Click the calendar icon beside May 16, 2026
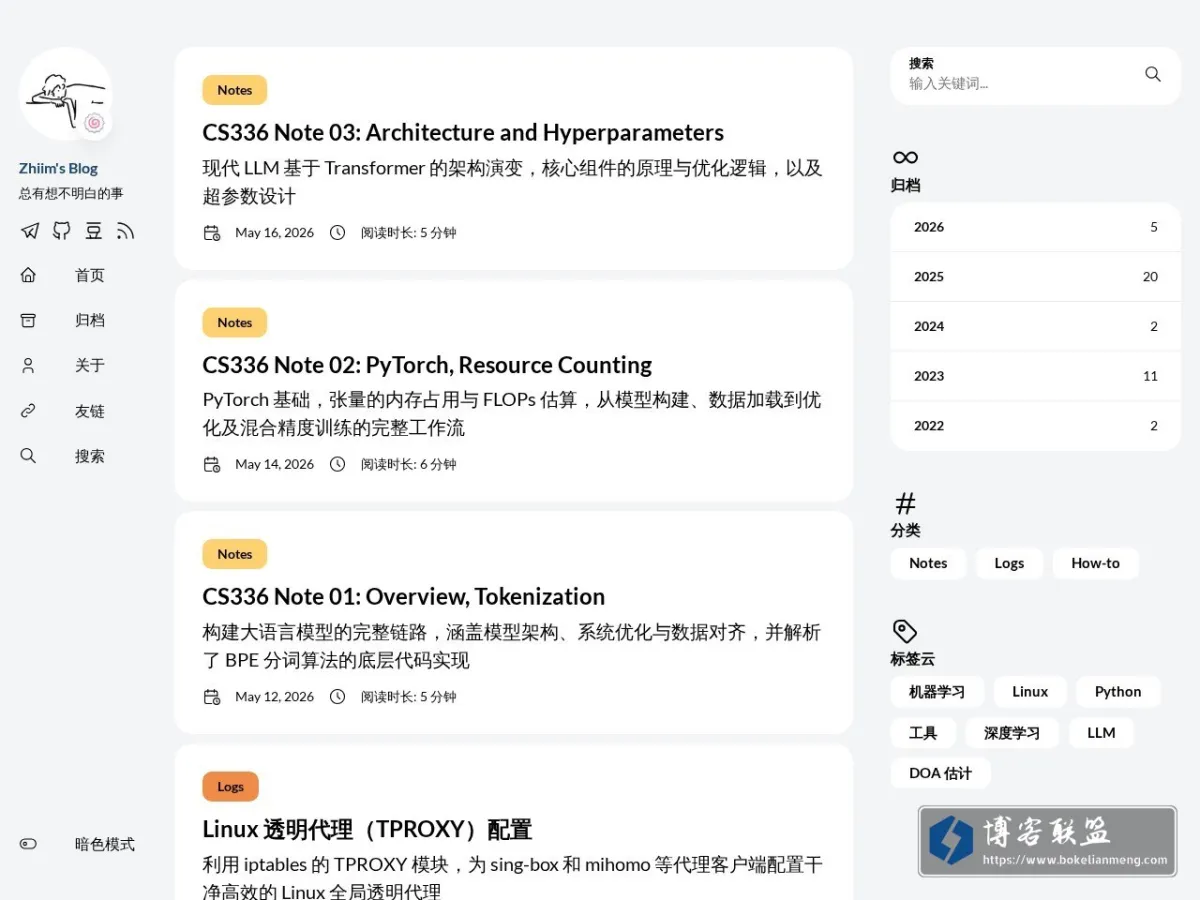Screen dimensions: 1200x900 212,233
